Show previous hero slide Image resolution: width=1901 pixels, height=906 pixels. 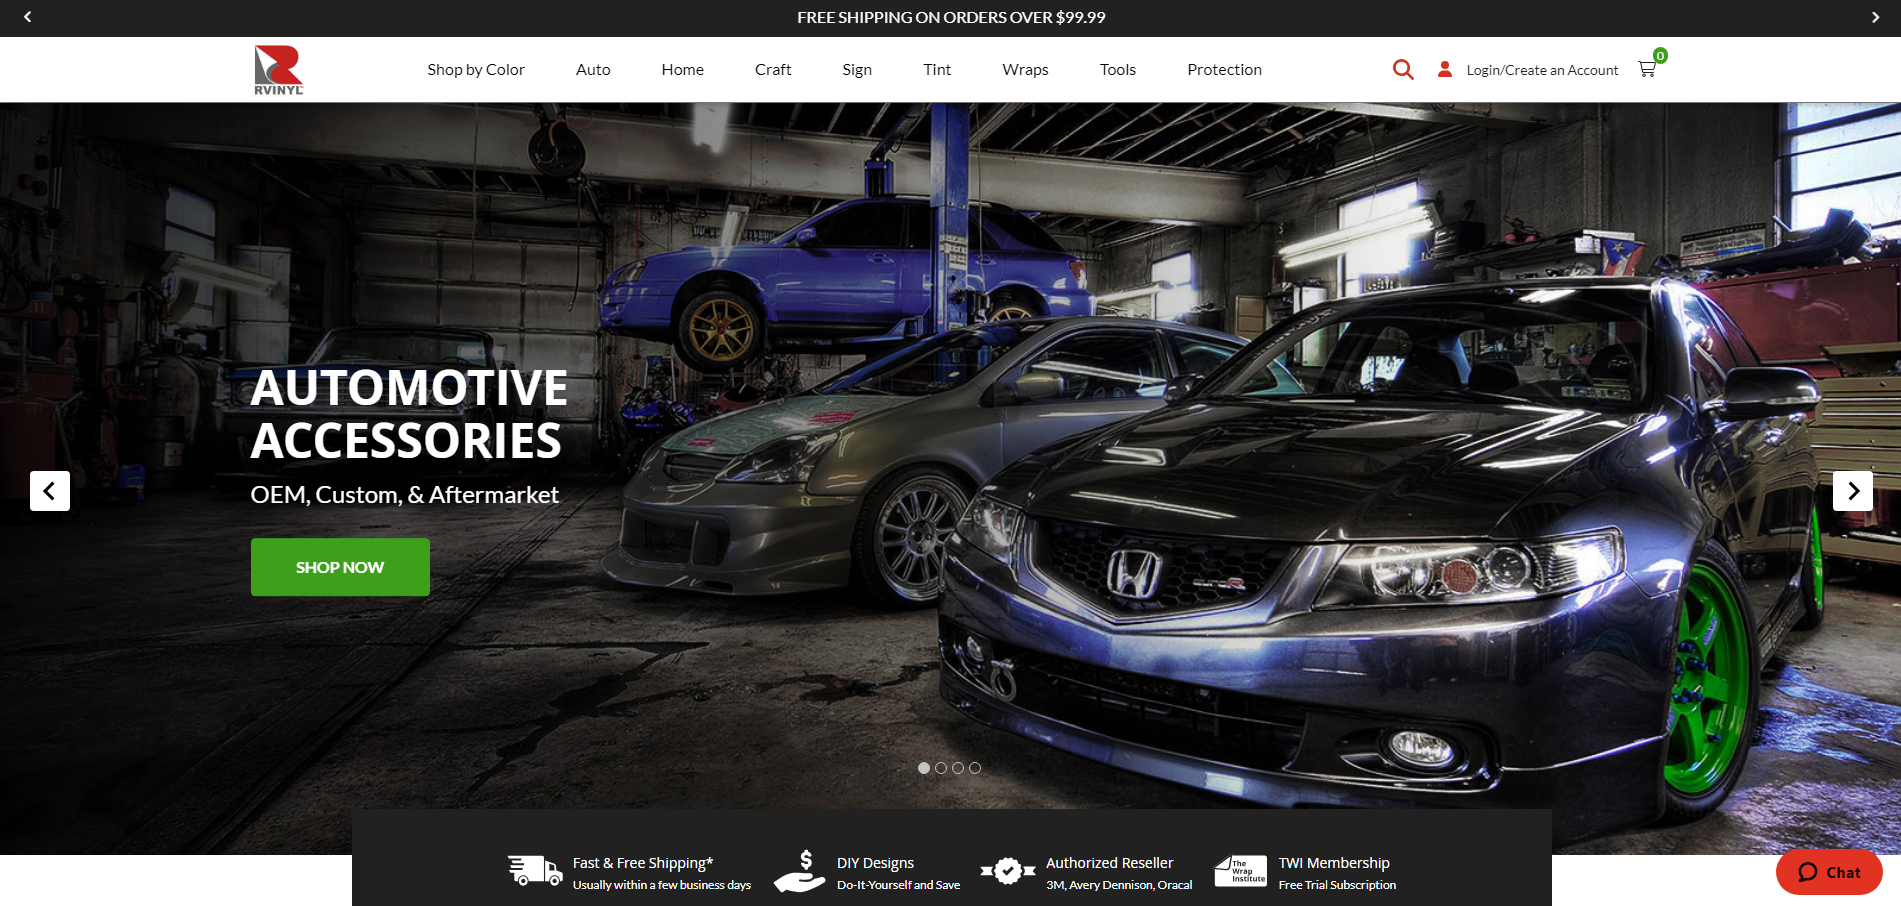coord(50,491)
